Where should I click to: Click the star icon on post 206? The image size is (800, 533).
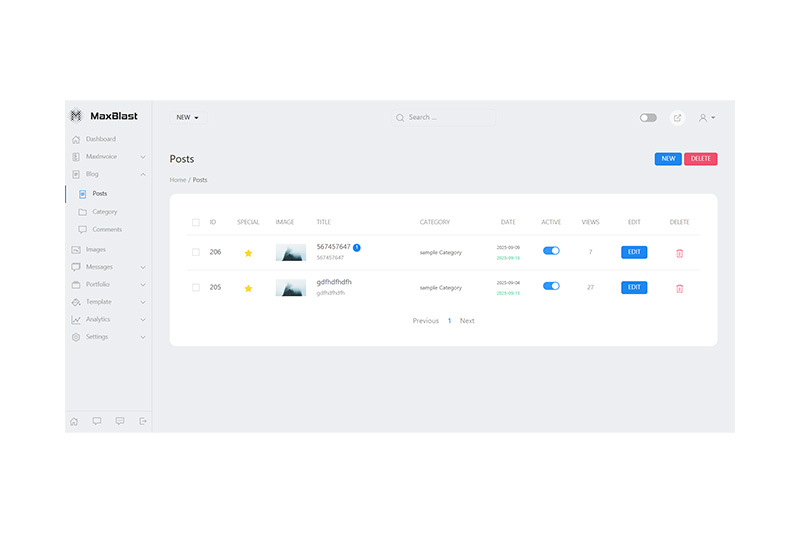tap(248, 253)
